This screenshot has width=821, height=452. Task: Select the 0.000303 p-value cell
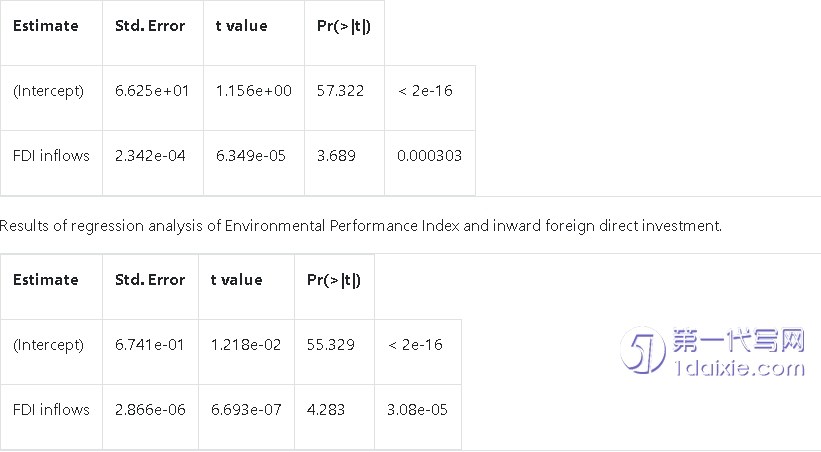(x=429, y=156)
